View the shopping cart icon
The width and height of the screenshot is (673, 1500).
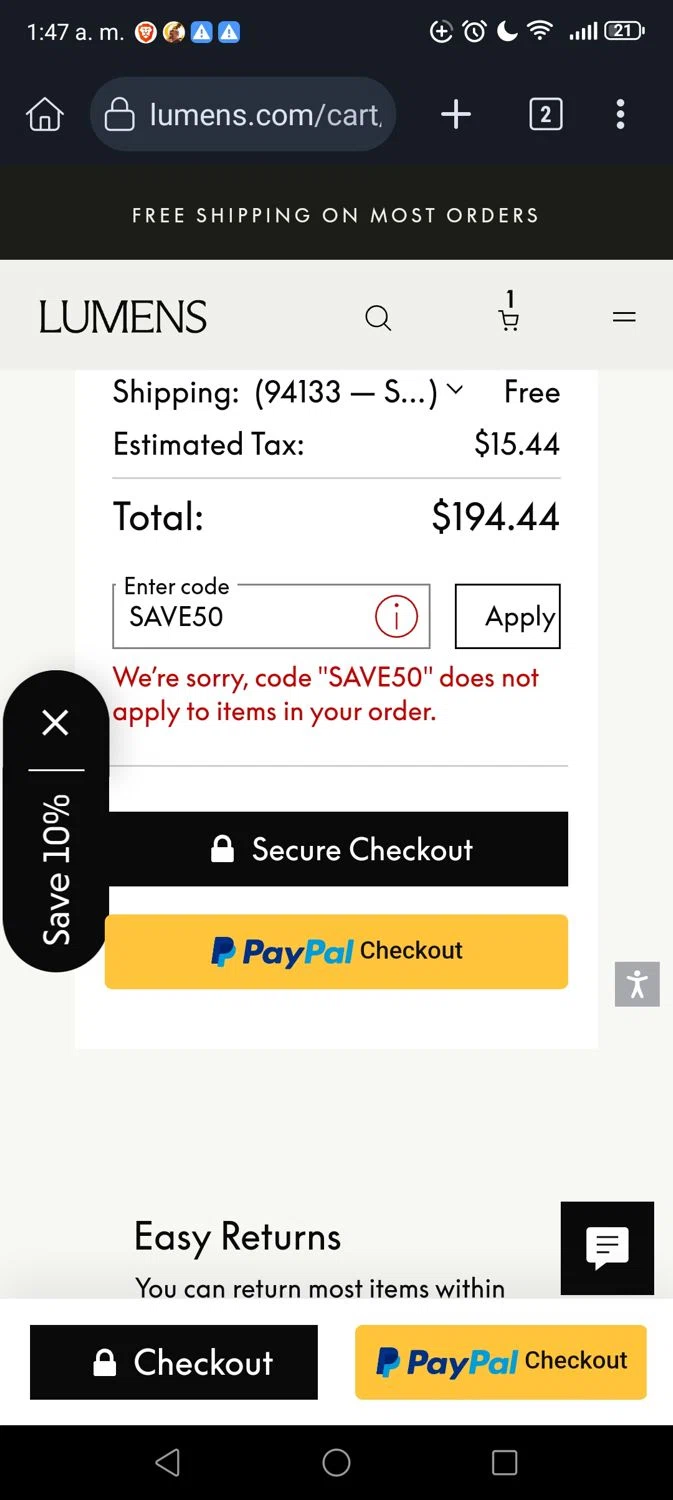point(509,318)
